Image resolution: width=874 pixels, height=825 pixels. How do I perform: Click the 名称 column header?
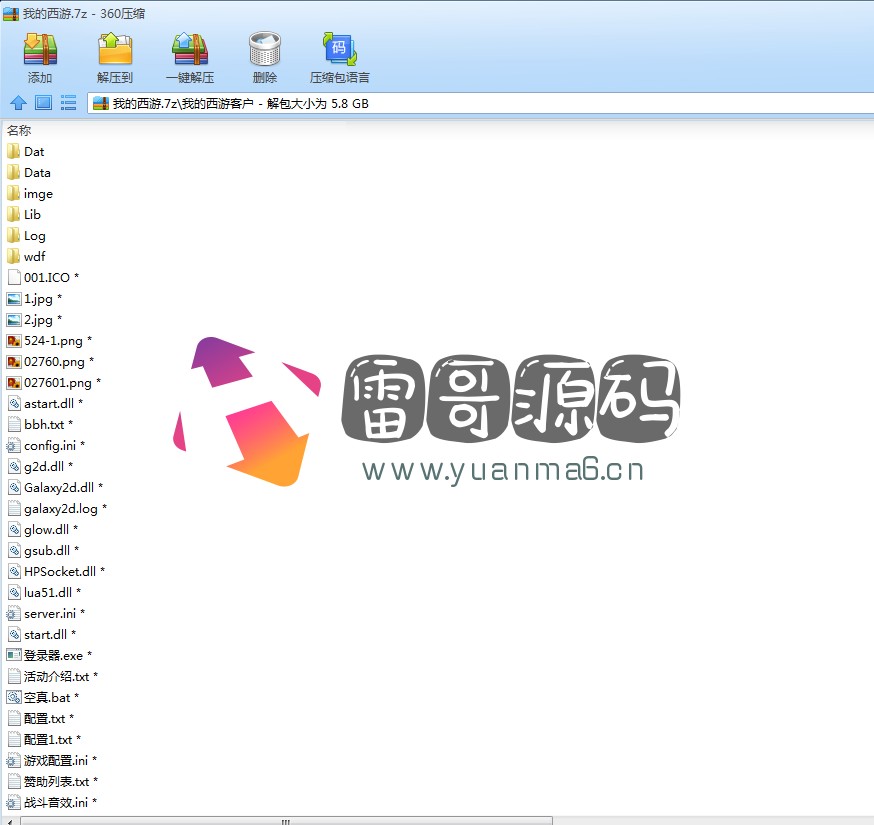[19, 130]
